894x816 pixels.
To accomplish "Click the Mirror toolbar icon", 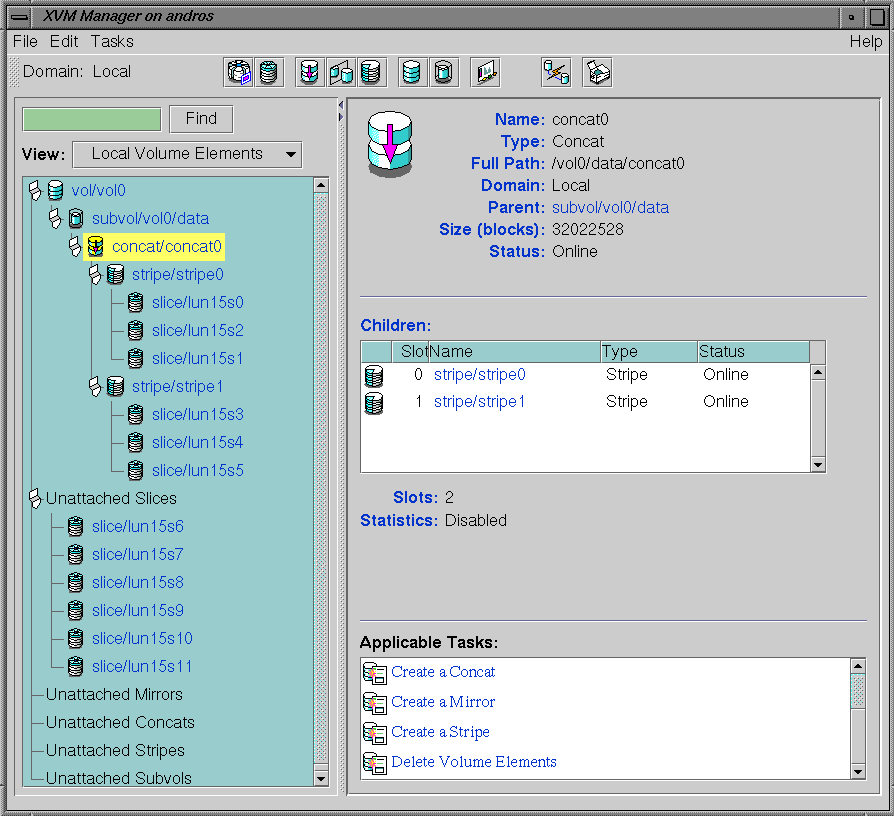I will click(340, 72).
